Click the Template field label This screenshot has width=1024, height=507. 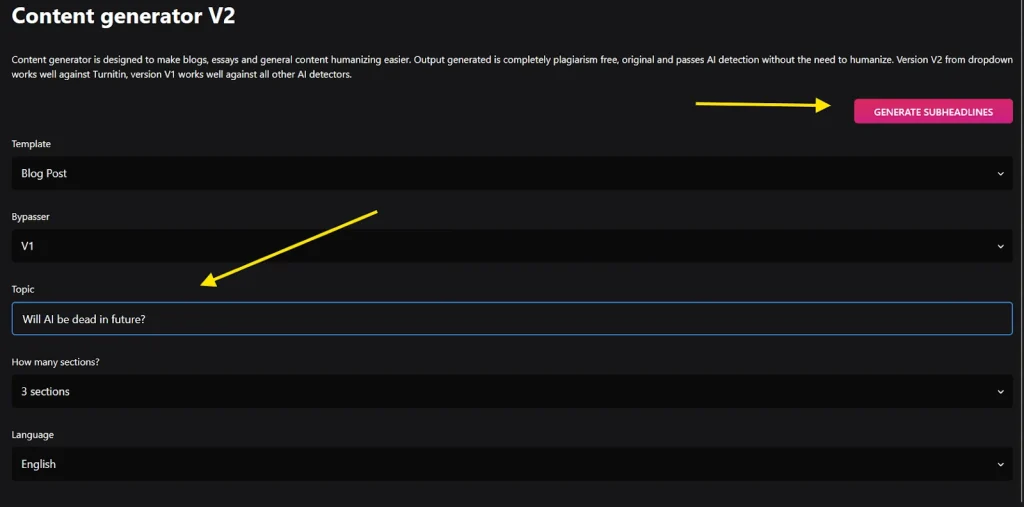click(31, 144)
